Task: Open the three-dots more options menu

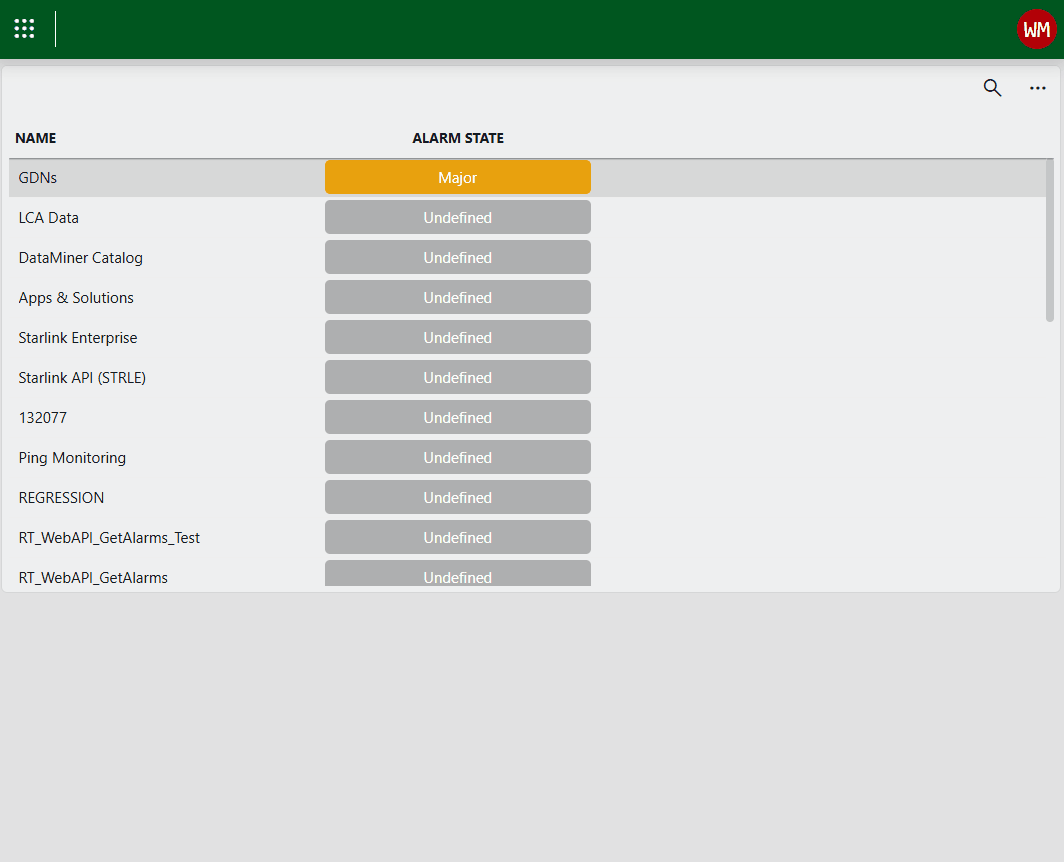Action: point(1038,88)
